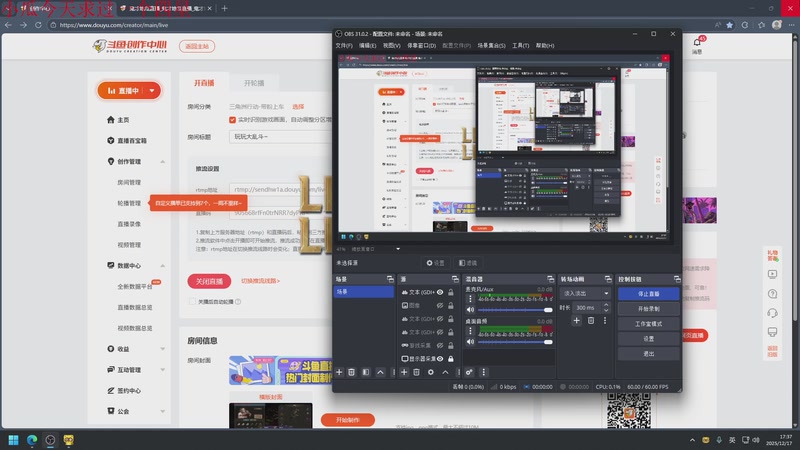This screenshot has width=800, height=450.
Task: Pop out the 场景 dock panel
Action: tap(390, 279)
